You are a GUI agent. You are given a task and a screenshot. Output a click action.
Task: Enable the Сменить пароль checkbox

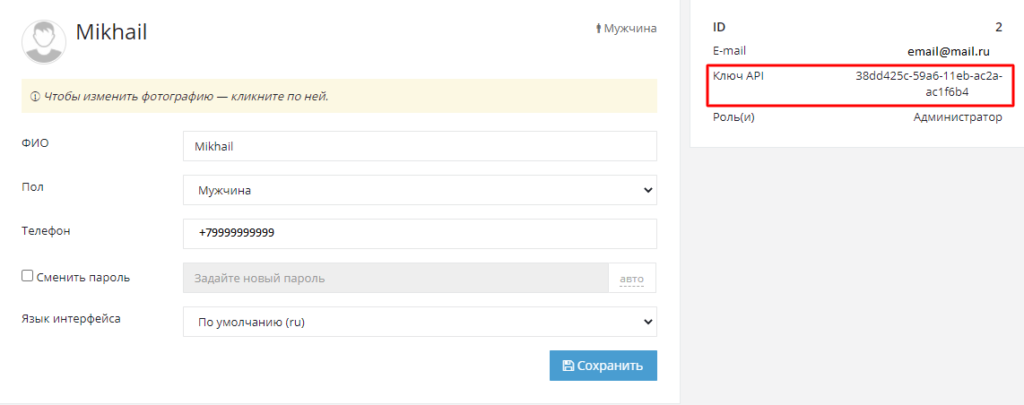28,276
